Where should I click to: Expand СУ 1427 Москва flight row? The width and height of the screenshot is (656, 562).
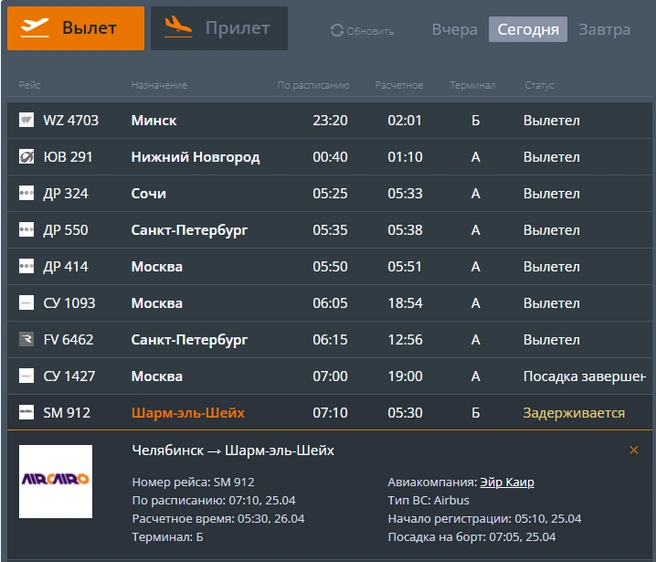(x=330, y=376)
